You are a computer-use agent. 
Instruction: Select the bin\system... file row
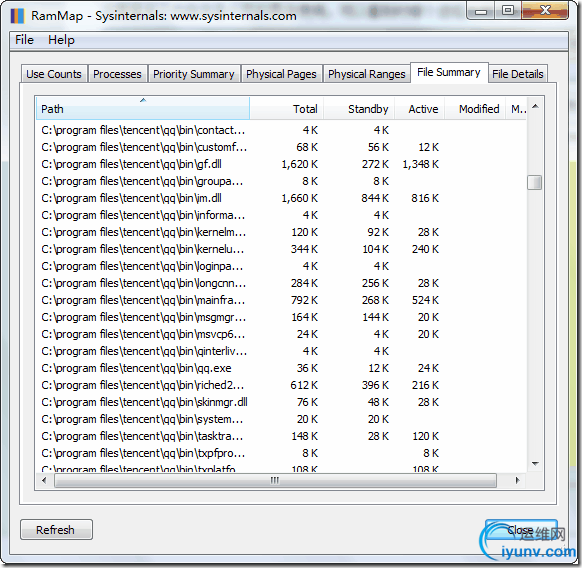click(281, 419)
